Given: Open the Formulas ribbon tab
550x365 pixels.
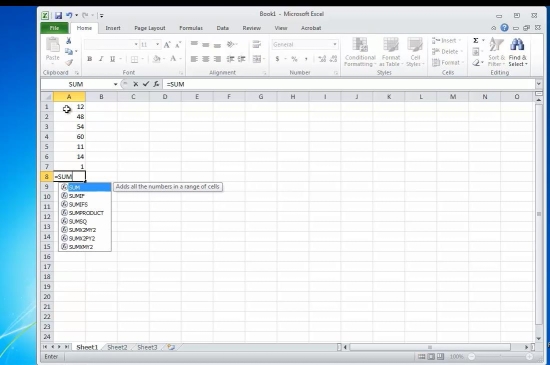Looking at the screenshot, I should click(x=191, y=28).
